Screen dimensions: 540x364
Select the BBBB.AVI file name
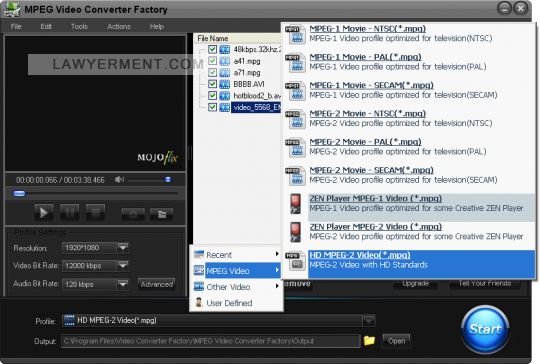pyautogui.click(x=249, y=84)
